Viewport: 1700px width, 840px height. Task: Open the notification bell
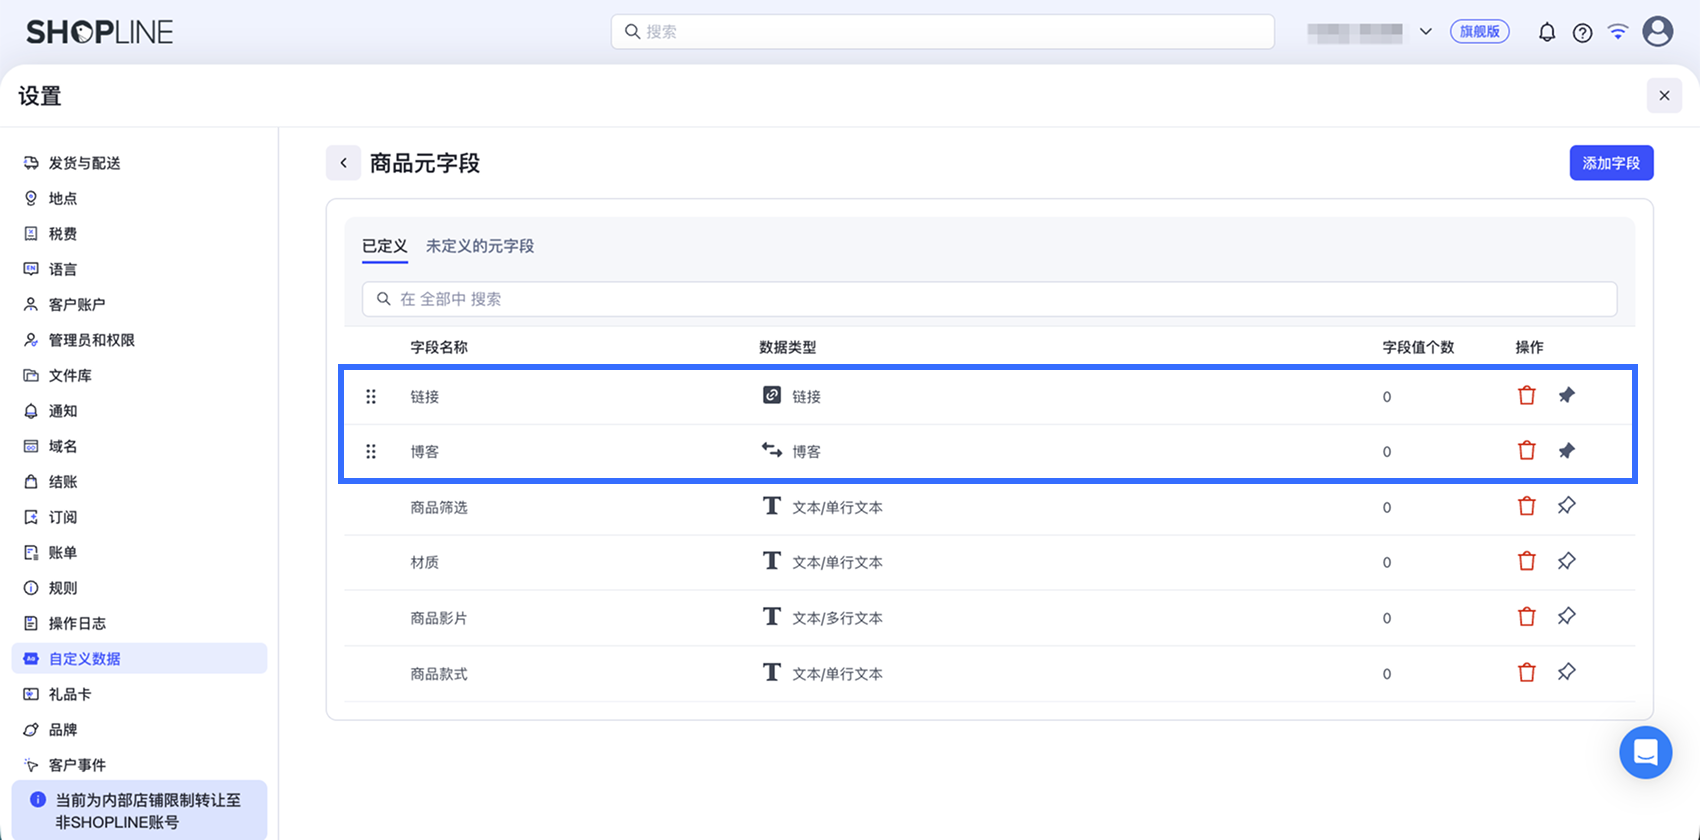(1546, 32)
